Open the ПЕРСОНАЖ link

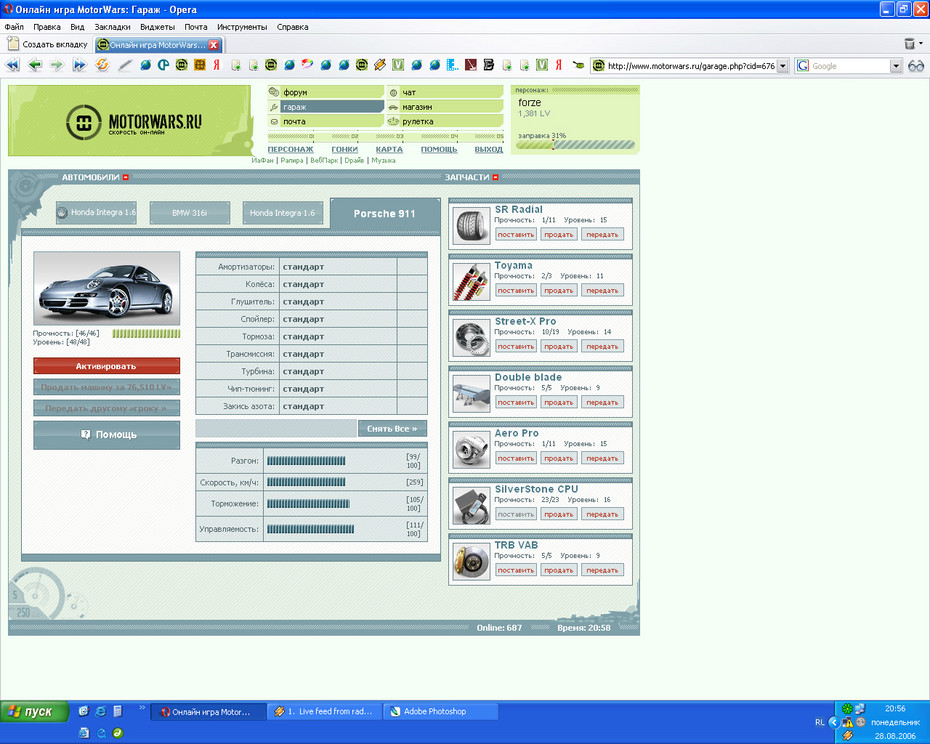point(290,150)
